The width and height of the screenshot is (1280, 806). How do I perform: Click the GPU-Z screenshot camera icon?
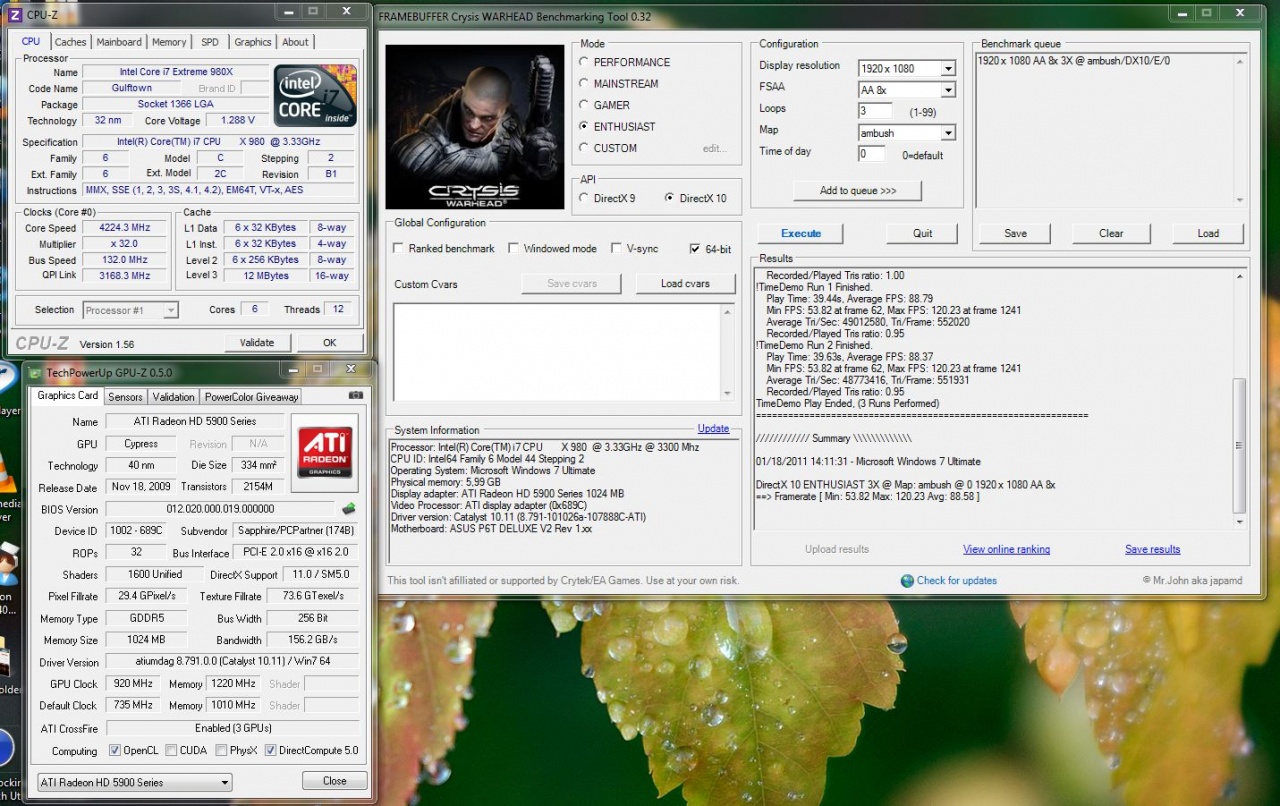tap(355, 395)
